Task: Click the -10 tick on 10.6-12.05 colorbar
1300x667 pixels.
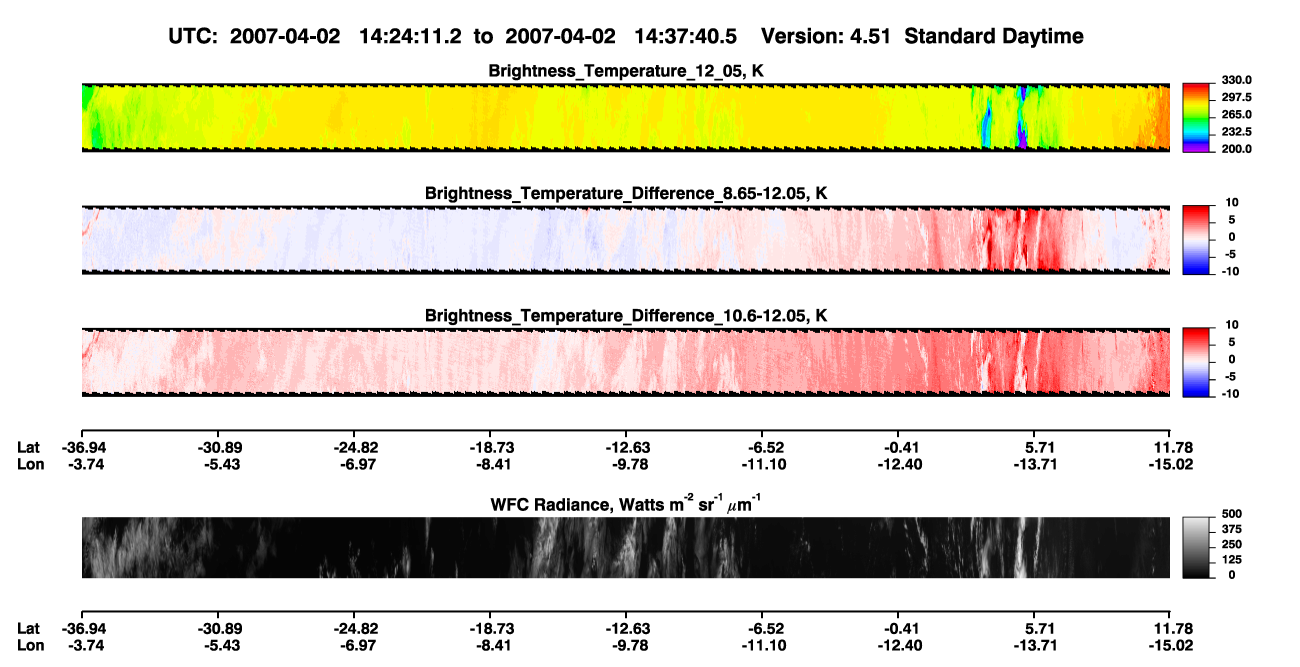Action: [x=1230, y=394]
